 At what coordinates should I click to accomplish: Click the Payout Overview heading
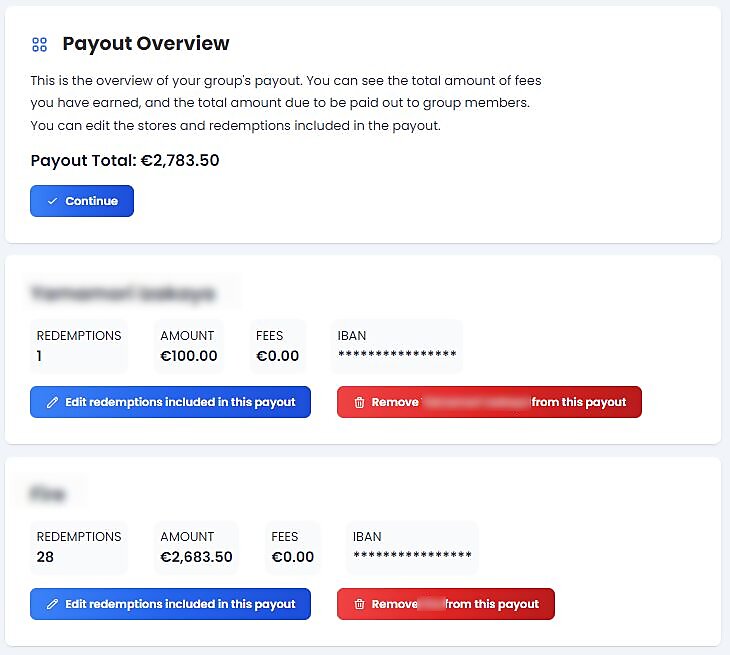(146, 44)
